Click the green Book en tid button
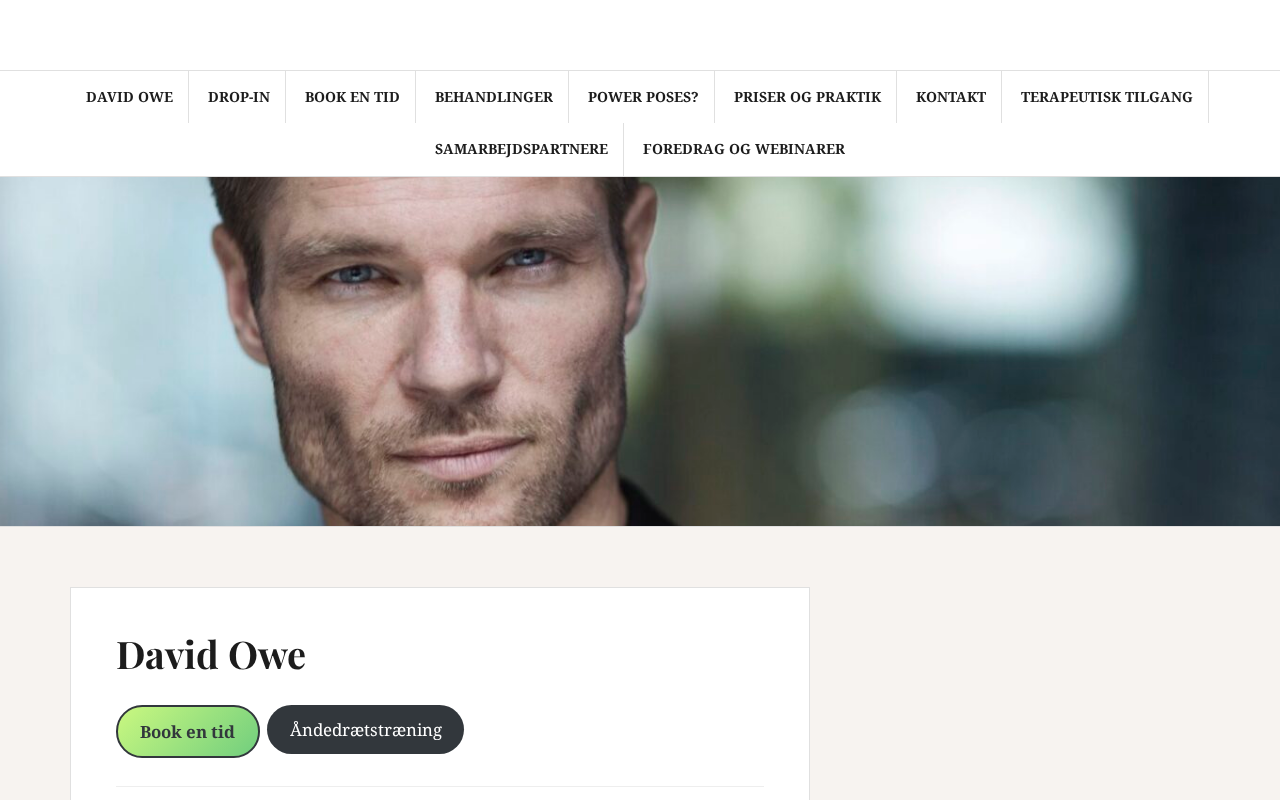The width and height of the screenshot is (1280, 800). pyautogui.click(x=188, y=731)
